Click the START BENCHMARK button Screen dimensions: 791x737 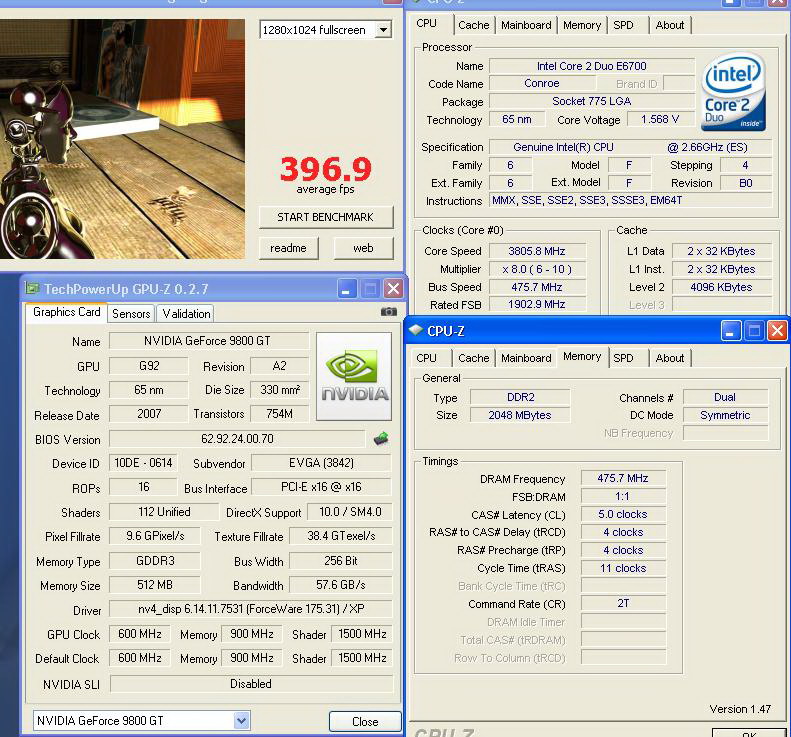pos(325,217)
